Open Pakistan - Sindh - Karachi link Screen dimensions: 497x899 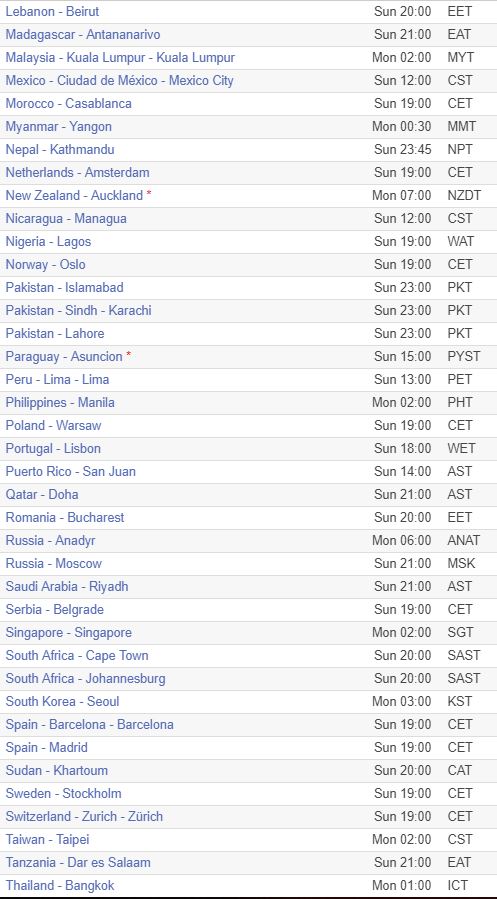point(79,310)
